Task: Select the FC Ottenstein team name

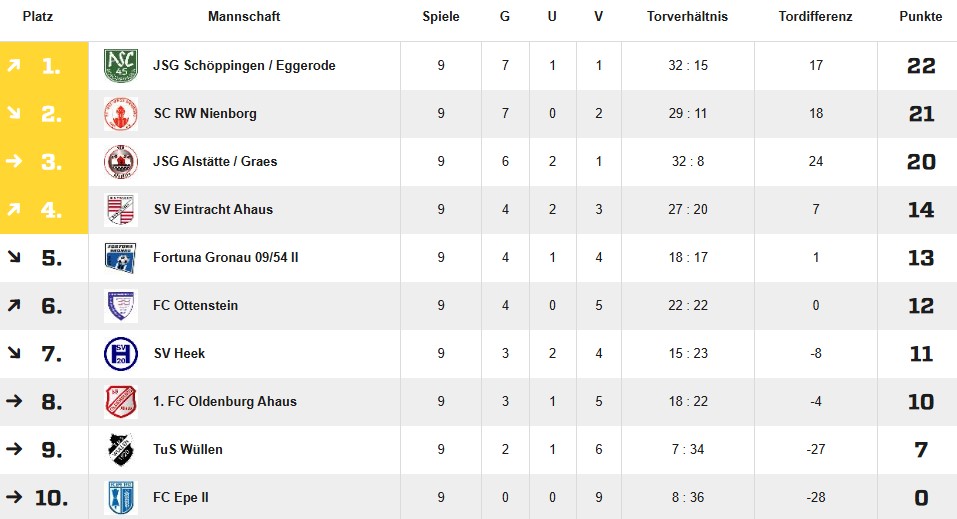Action: pos(195,306)
